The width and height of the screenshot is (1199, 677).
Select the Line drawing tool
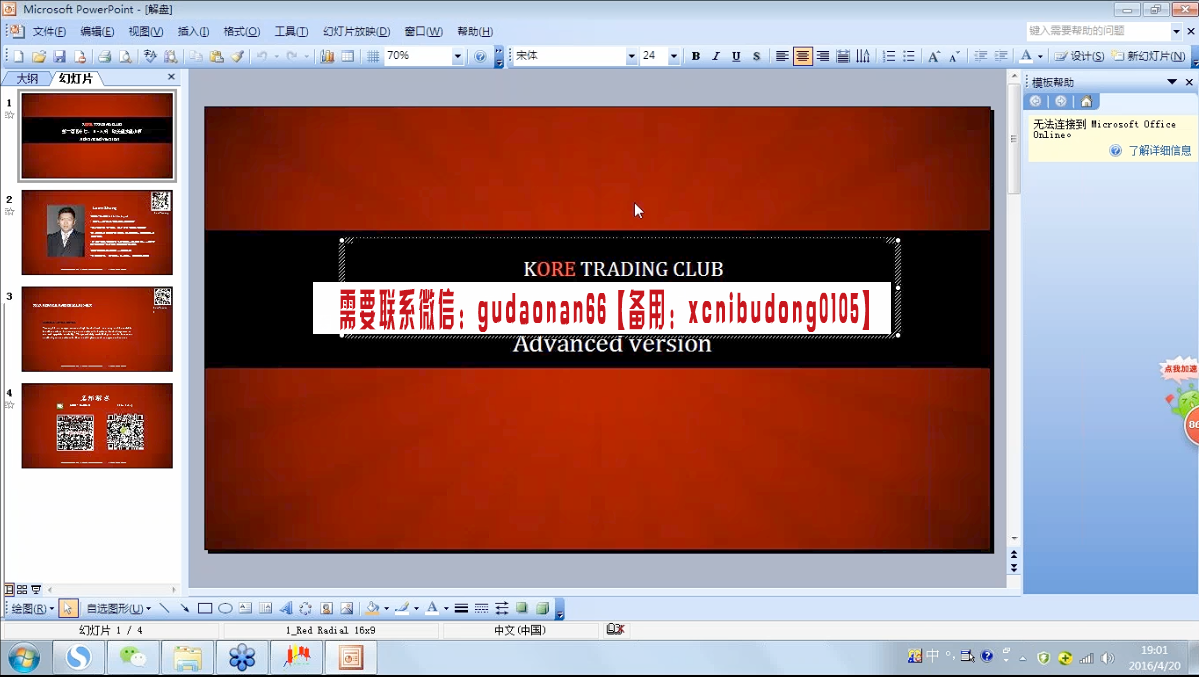[x=164, y=608]
